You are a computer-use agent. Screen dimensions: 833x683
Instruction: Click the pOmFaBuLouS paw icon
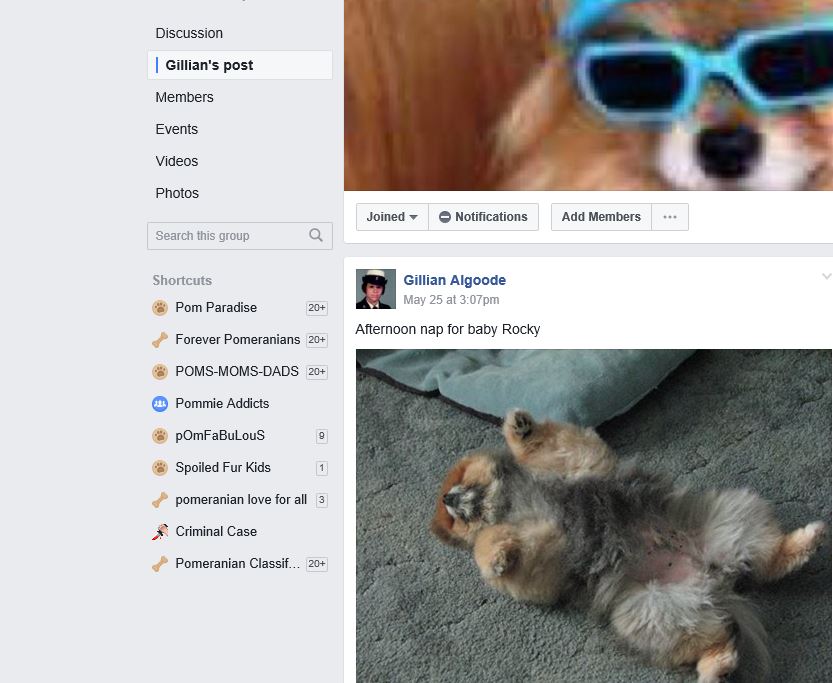click(x=160, y=436)
